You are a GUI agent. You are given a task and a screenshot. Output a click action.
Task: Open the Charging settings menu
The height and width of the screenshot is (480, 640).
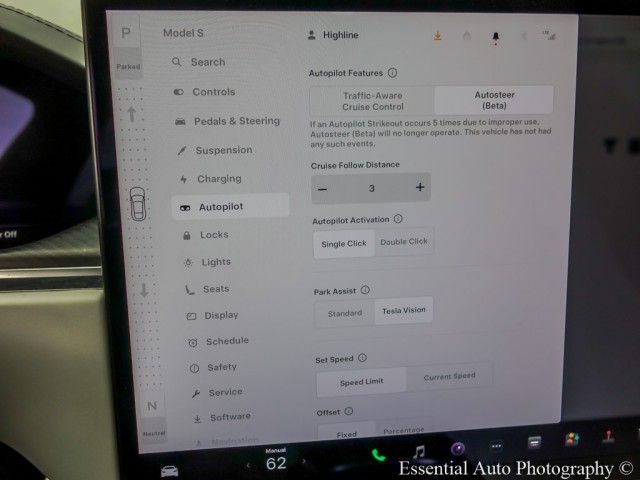coord(218,179)
